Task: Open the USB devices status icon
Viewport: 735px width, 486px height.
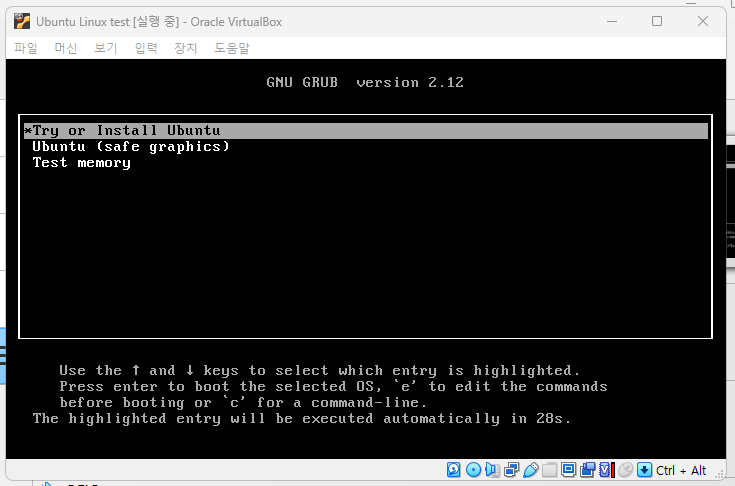Action: pyautogui.click(x=531, y=470)
